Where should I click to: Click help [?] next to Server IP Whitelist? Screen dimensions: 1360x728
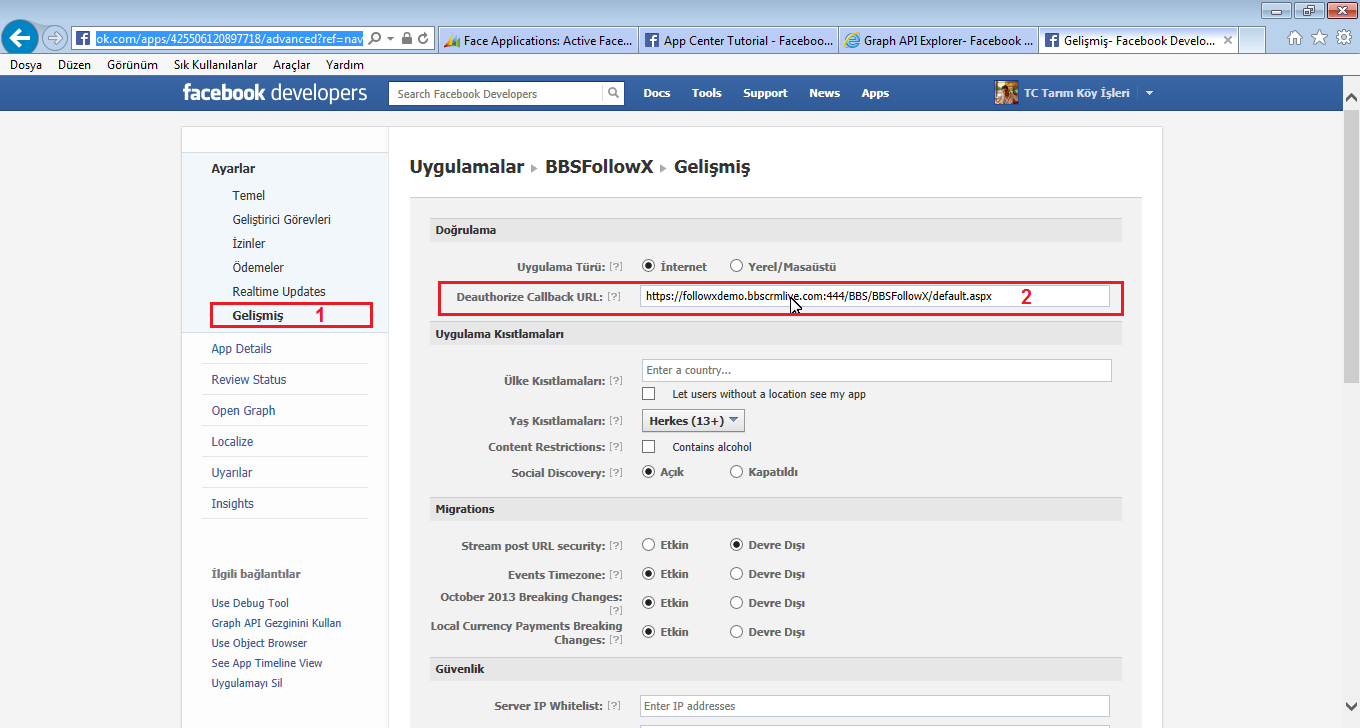point(614,706)
